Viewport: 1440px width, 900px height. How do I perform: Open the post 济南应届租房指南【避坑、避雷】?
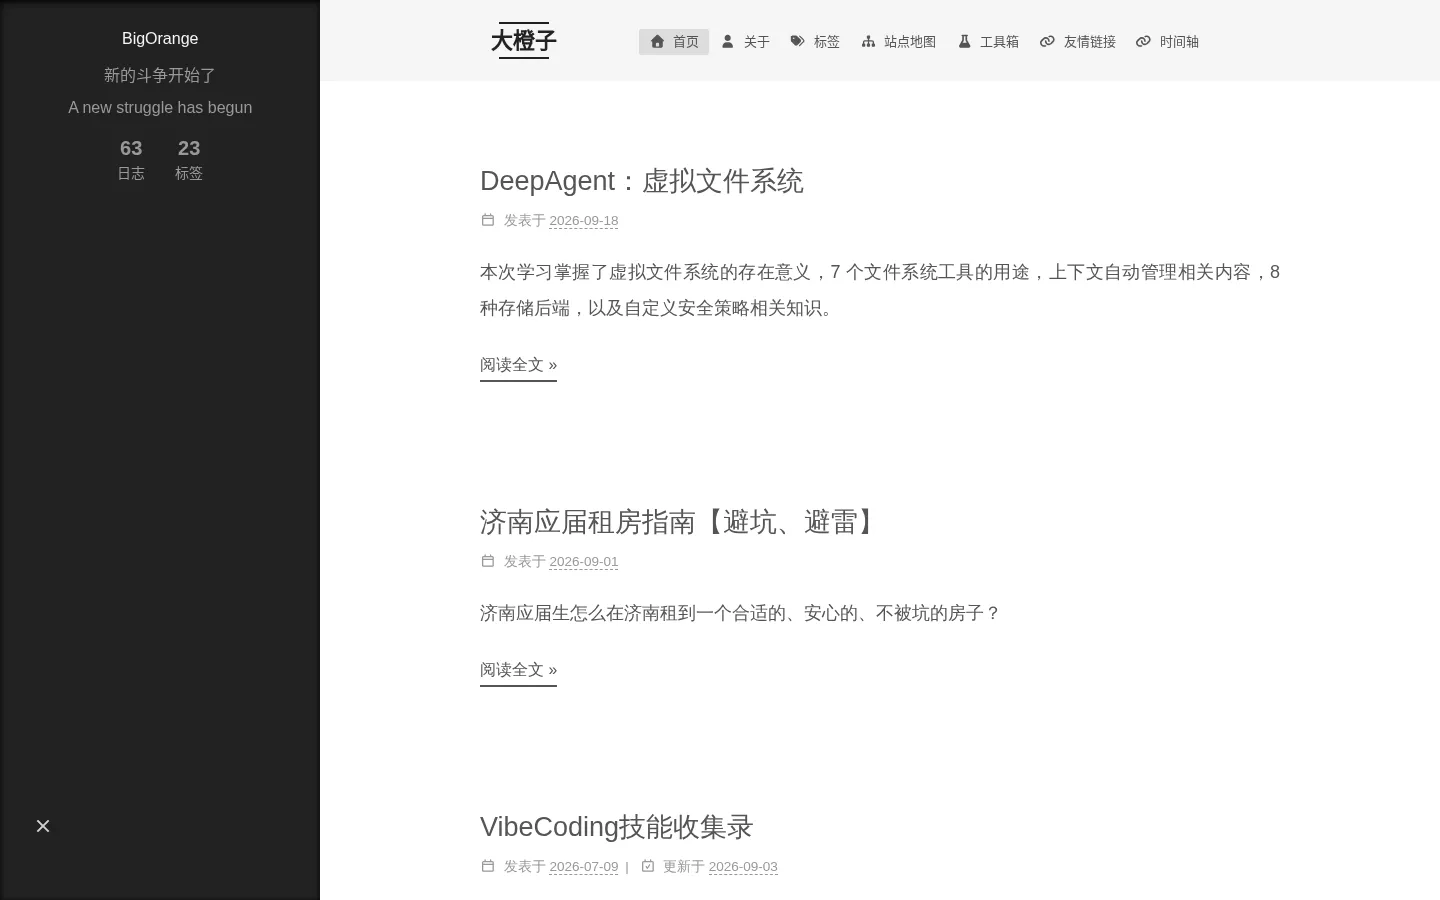(681, 522)
